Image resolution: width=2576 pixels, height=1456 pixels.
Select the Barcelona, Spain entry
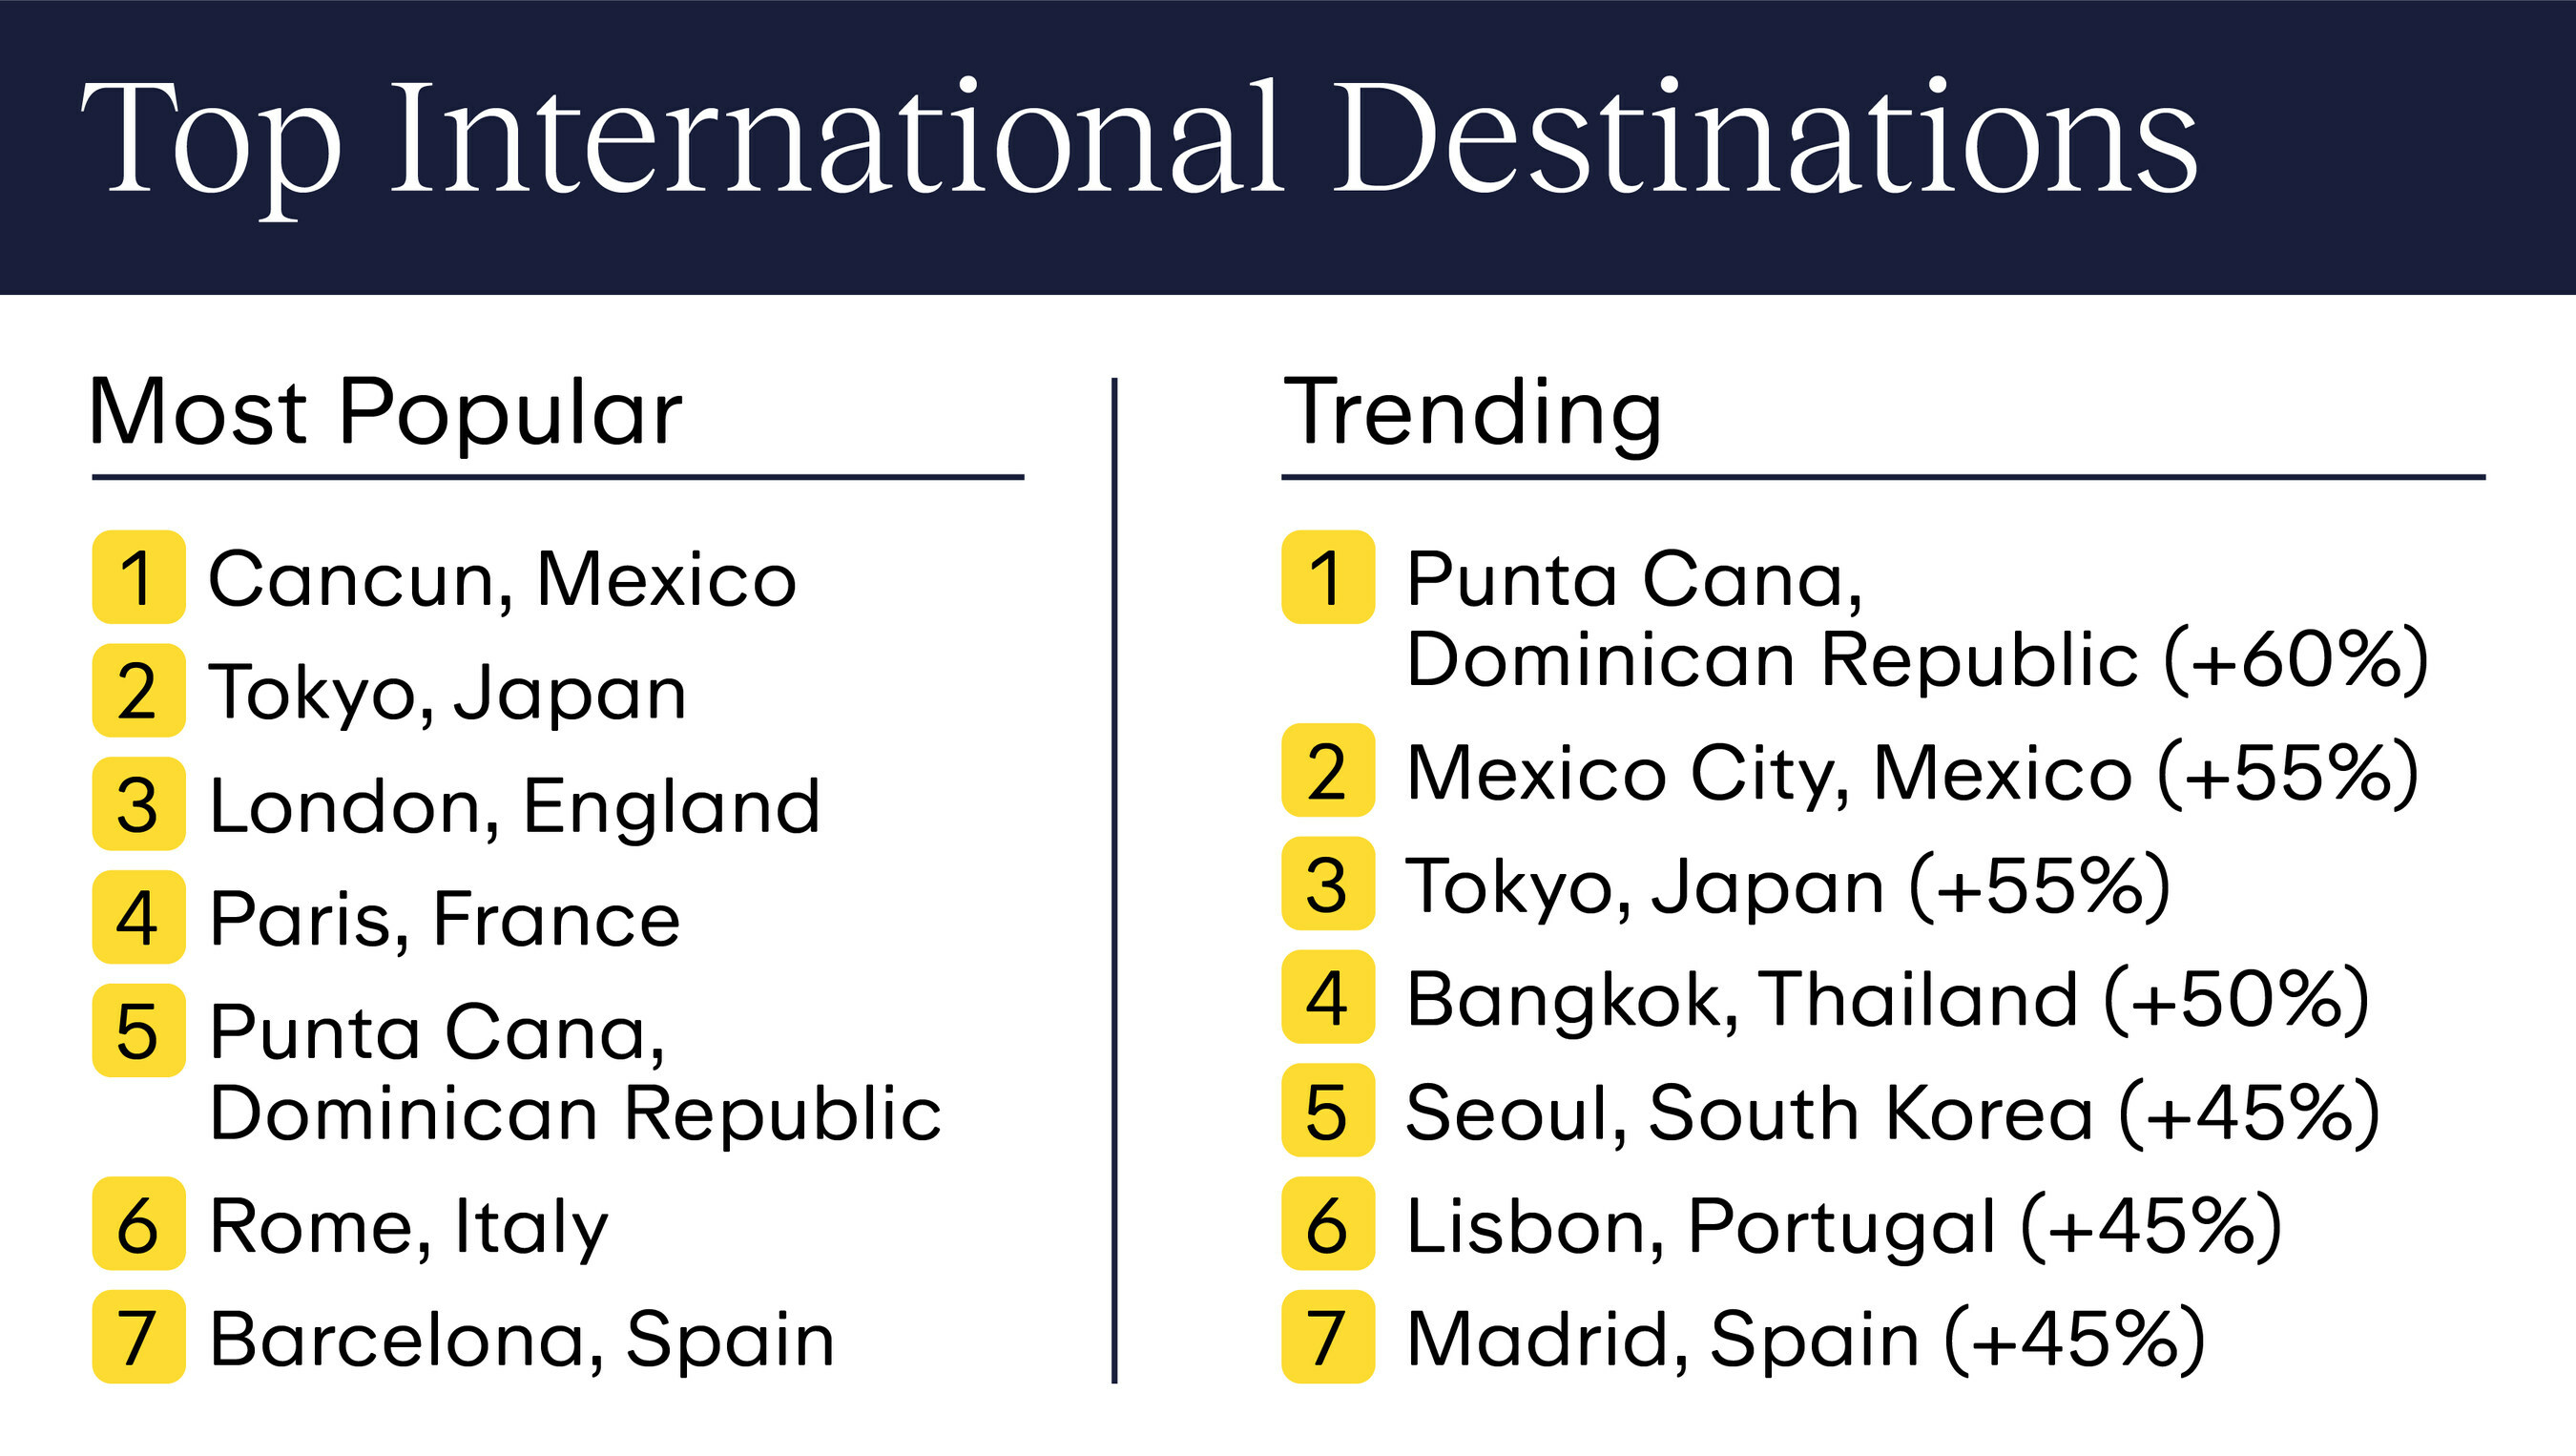pos(521,1339)
